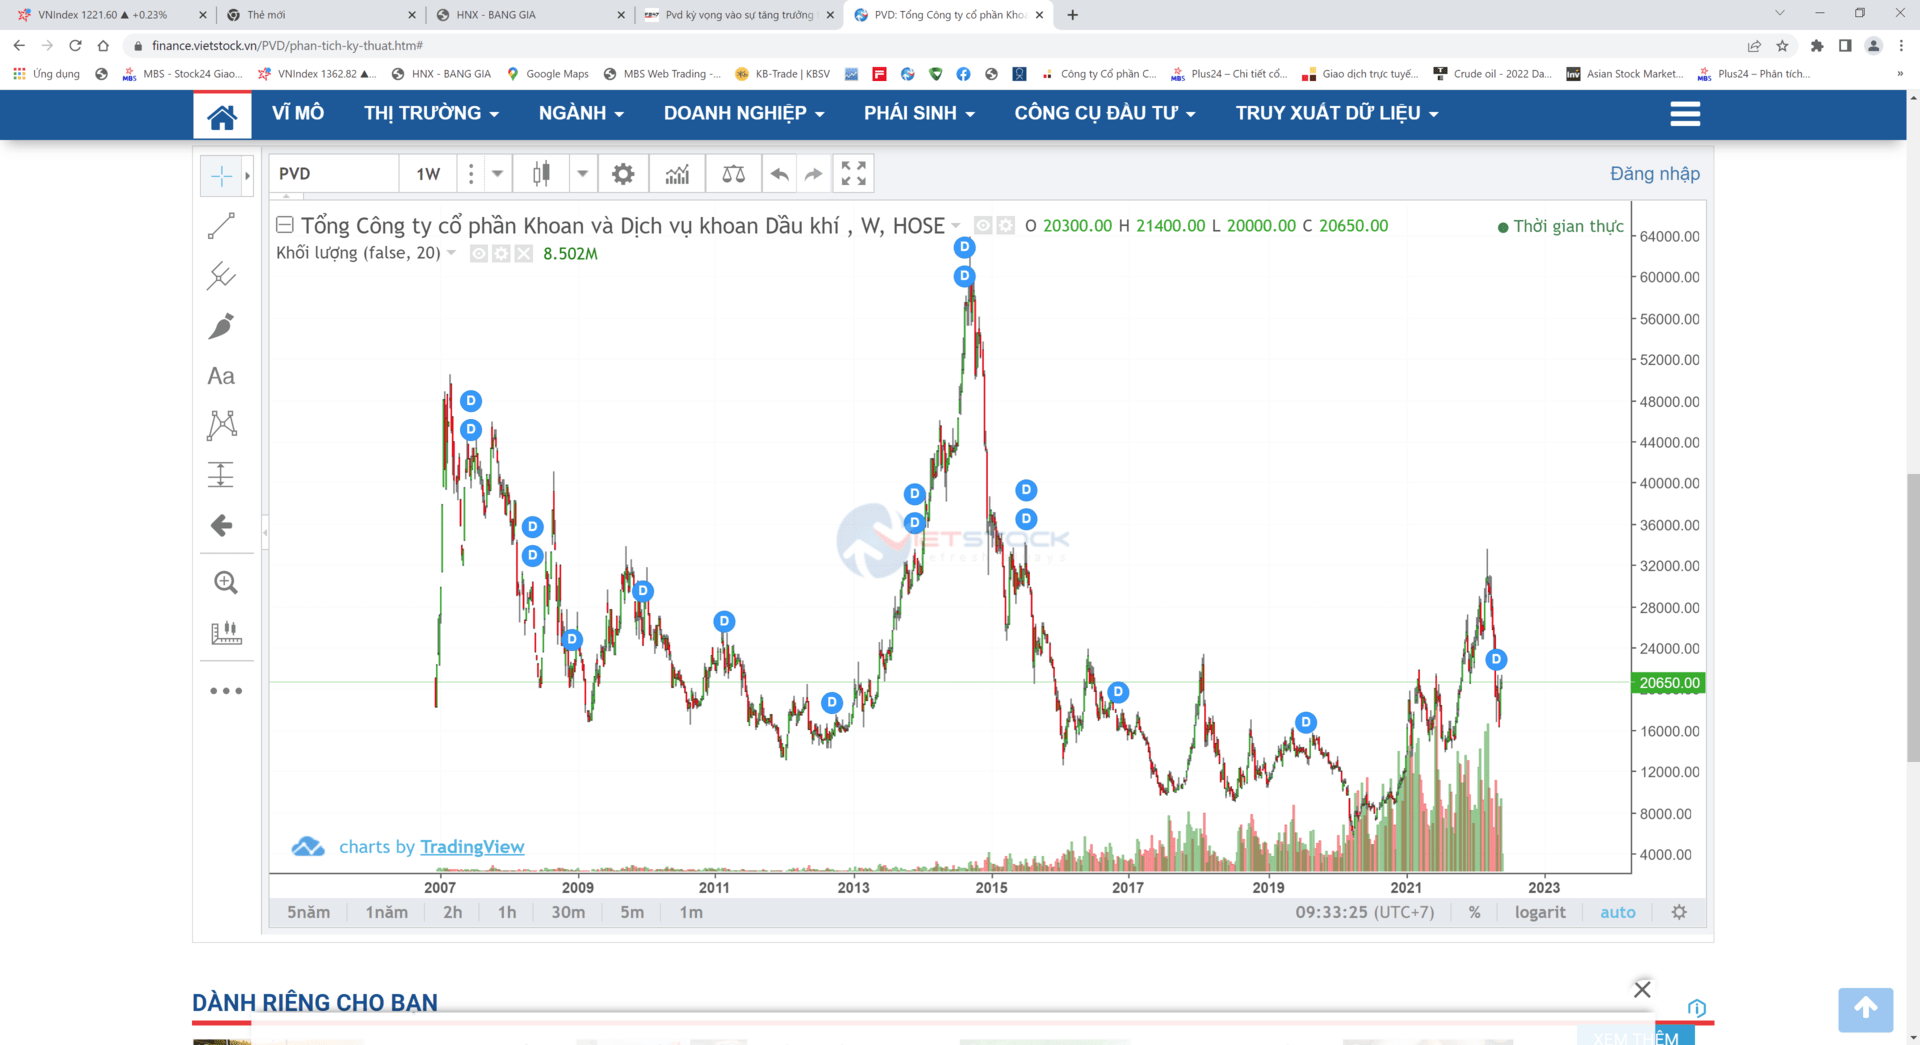The width and height of the screenshot is (1920, 1045).
Task: Select the pitchfork drawing tool
Action: click(221, 276)
